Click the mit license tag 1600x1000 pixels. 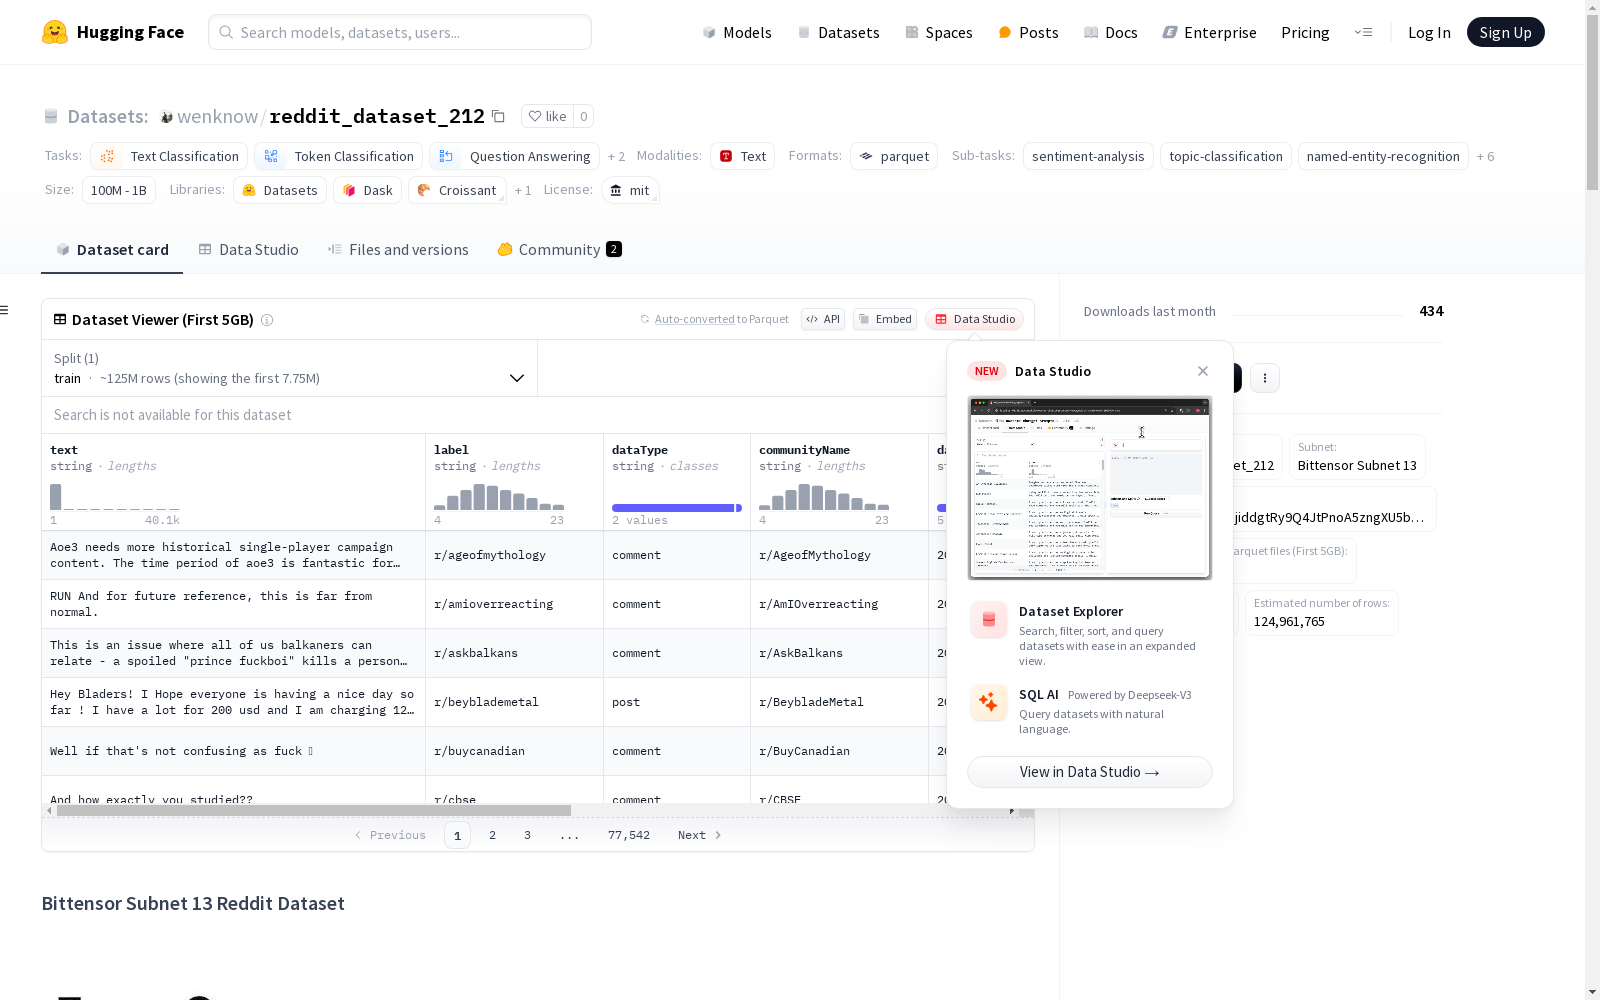pyautogui.click(x=630, y=190)
